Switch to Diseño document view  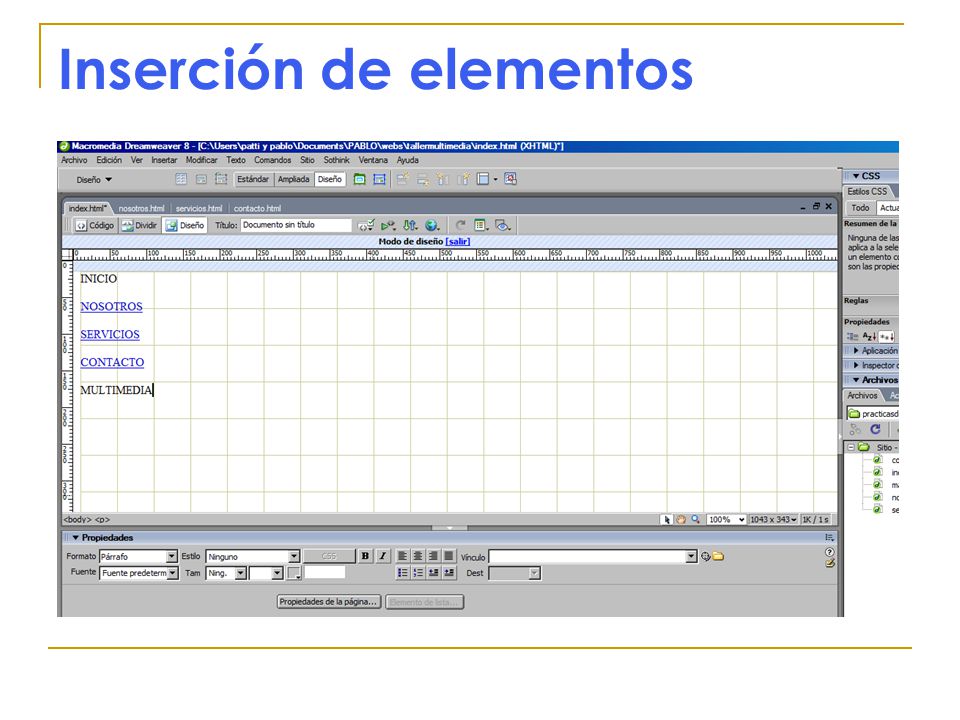point(184,225)
